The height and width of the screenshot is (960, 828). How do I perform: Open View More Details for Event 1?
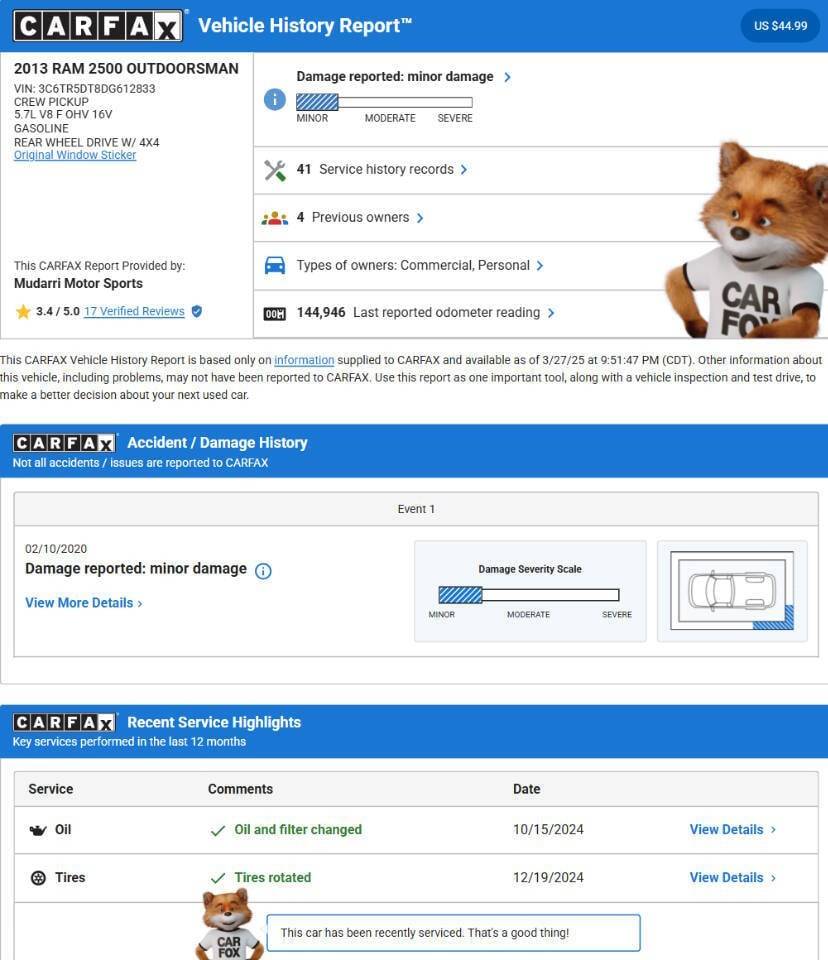pyautogui.click(x=84, y=603)
